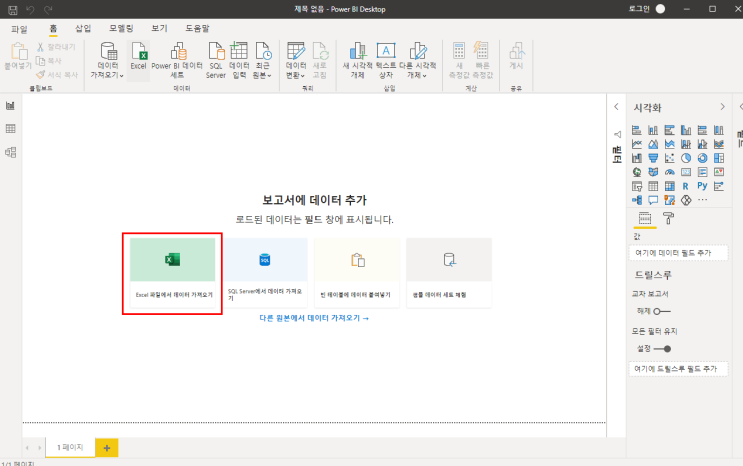Switch to Data view in left sidebar
743x466 pixels.
(10, 128)
